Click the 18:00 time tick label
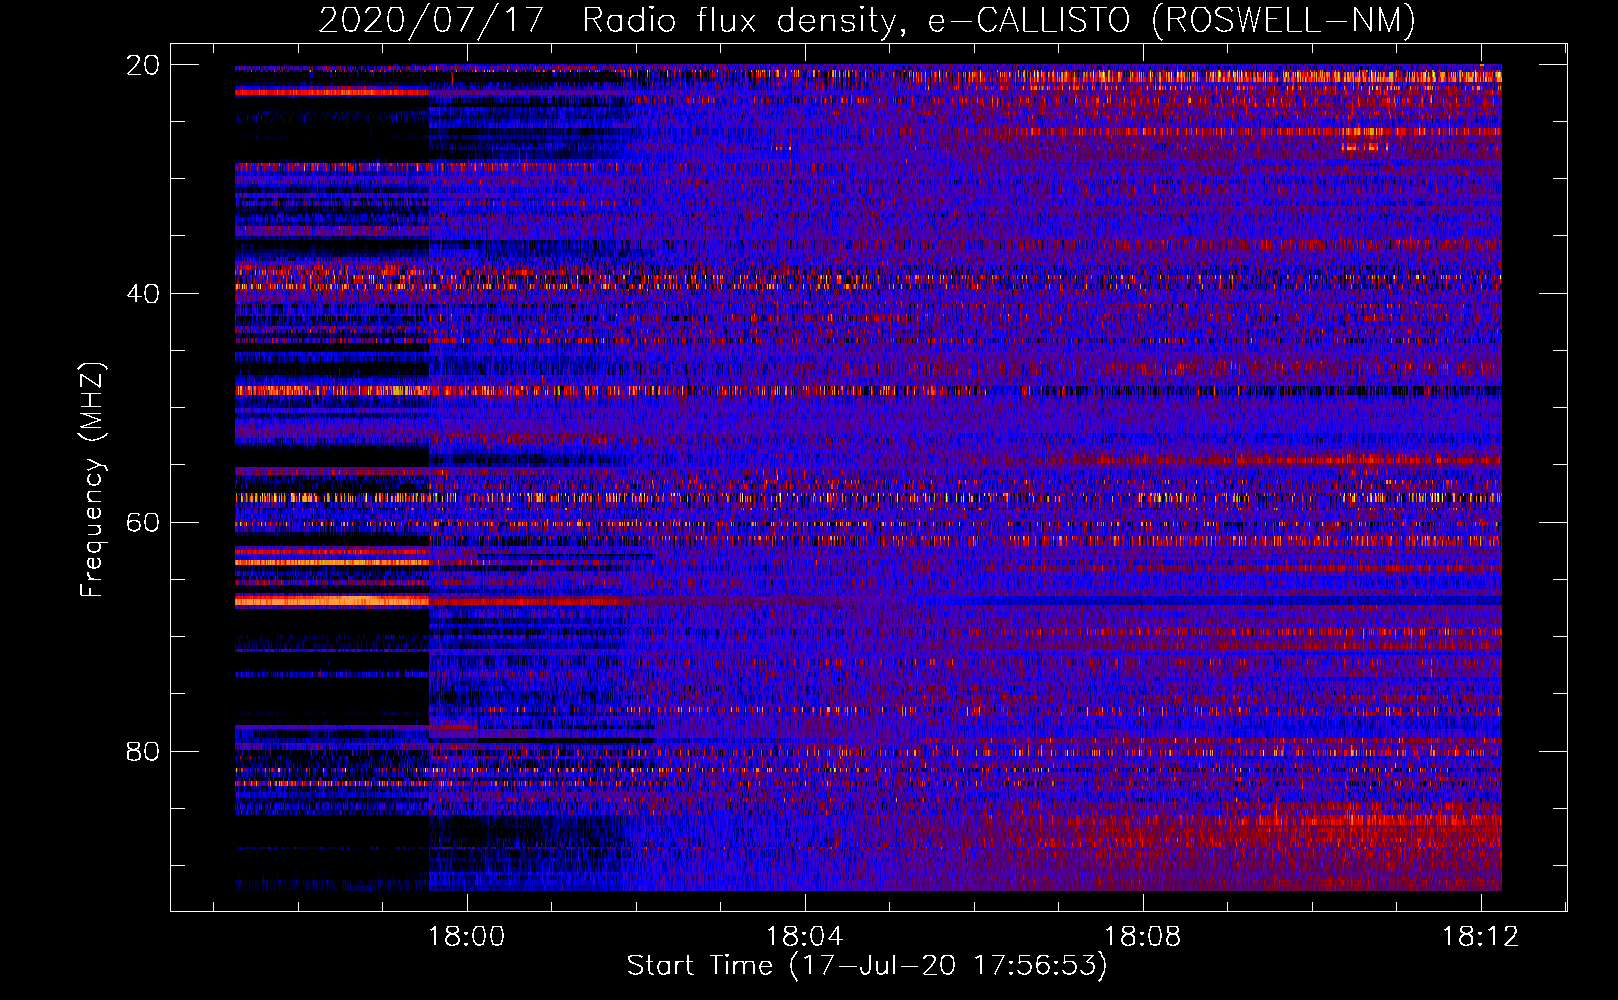The width and height of the screenshot is (1618, 1000). pos(467,936)
